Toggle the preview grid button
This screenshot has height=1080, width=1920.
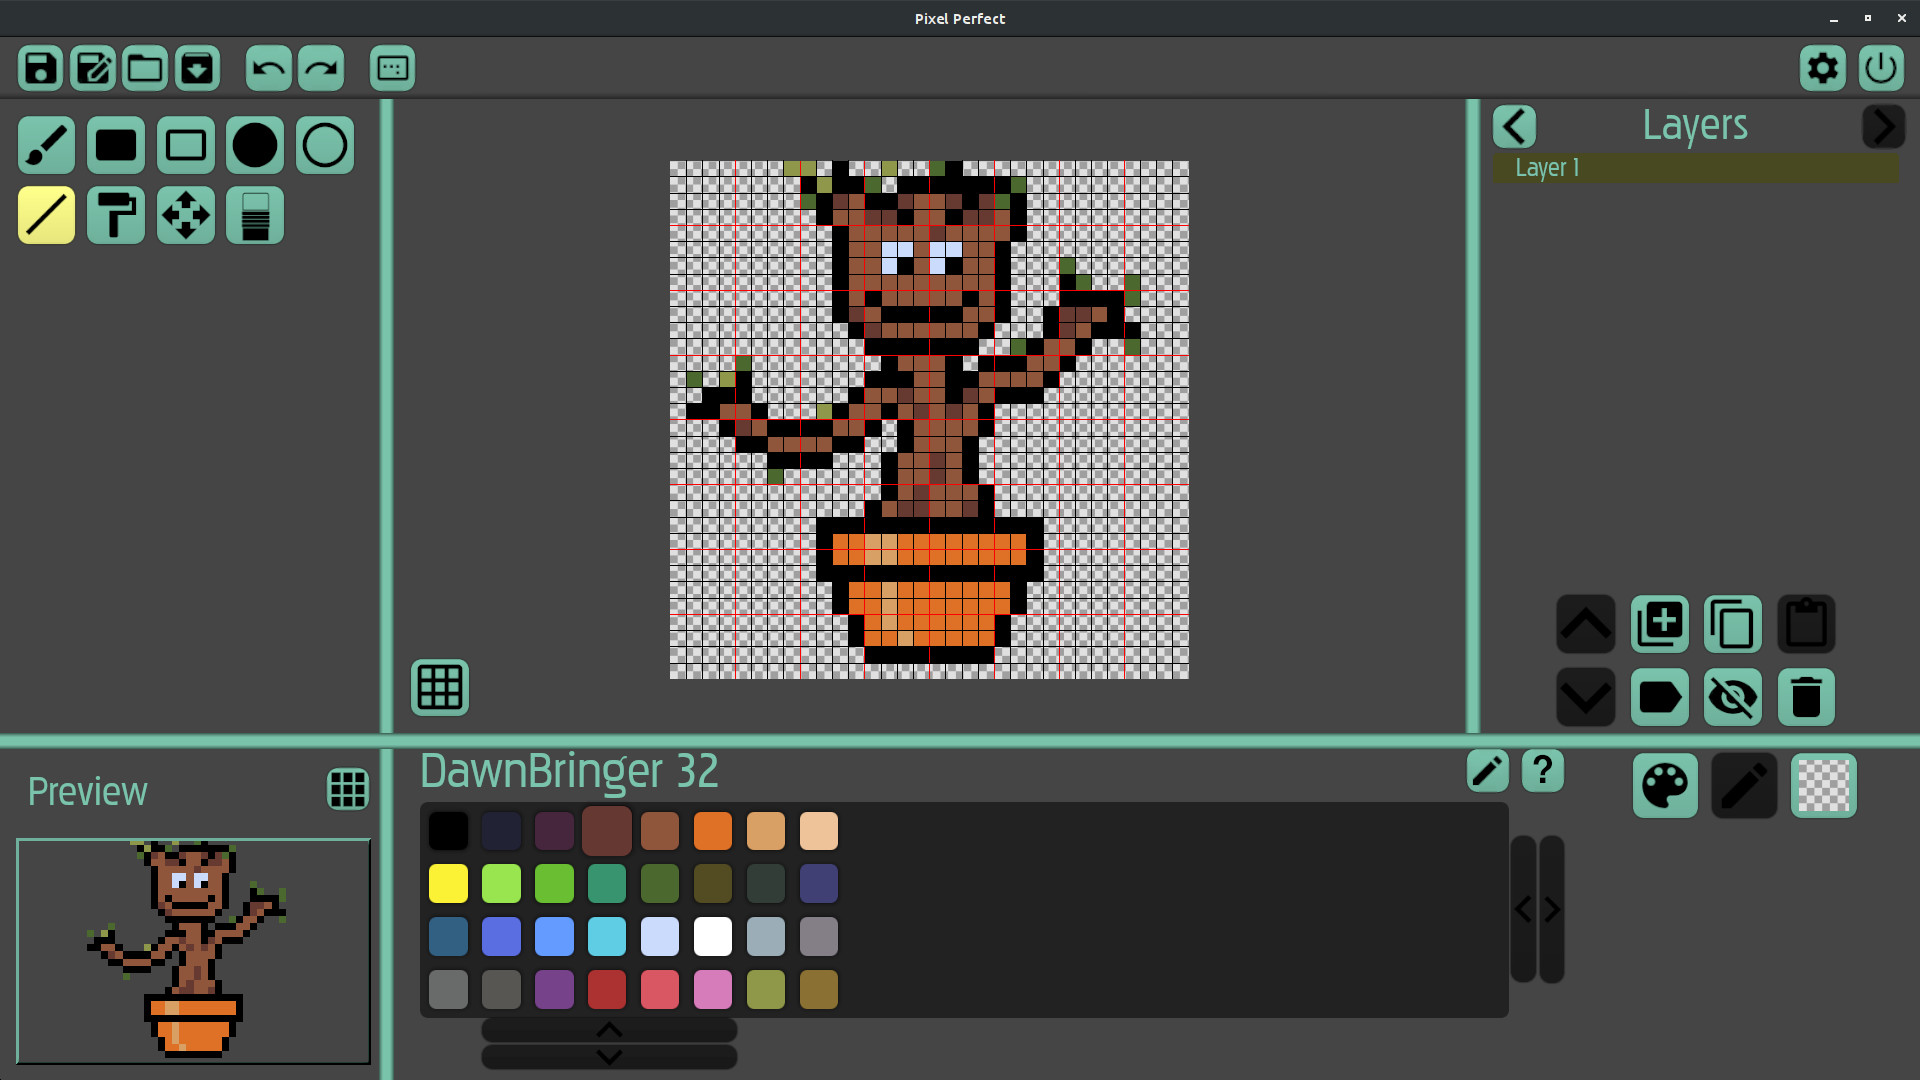(348, 789)
